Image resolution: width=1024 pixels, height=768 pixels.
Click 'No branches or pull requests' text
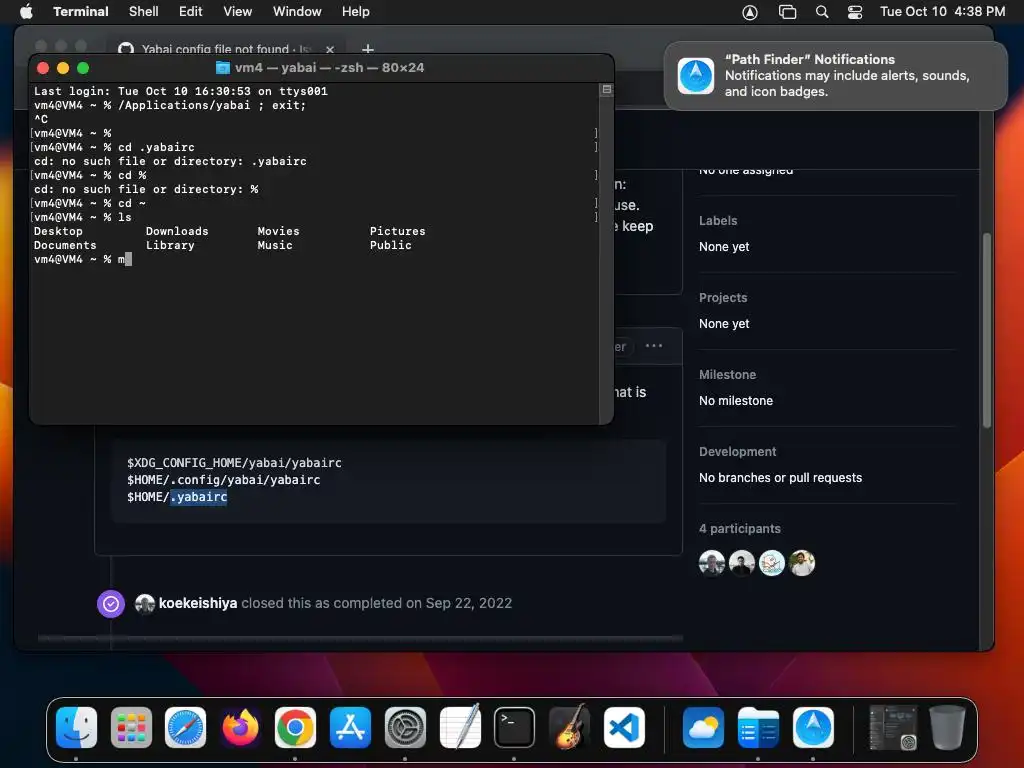[x=780, y=478]
